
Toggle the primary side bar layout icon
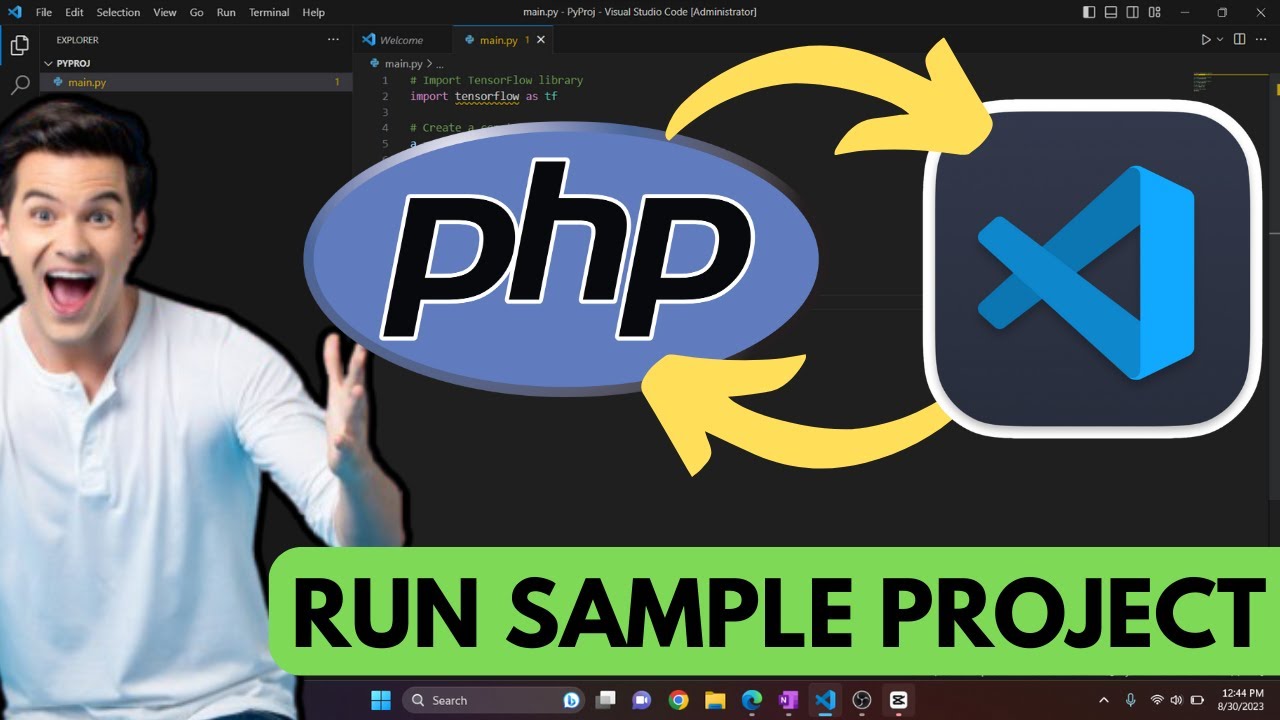(x=1089, y=12)
